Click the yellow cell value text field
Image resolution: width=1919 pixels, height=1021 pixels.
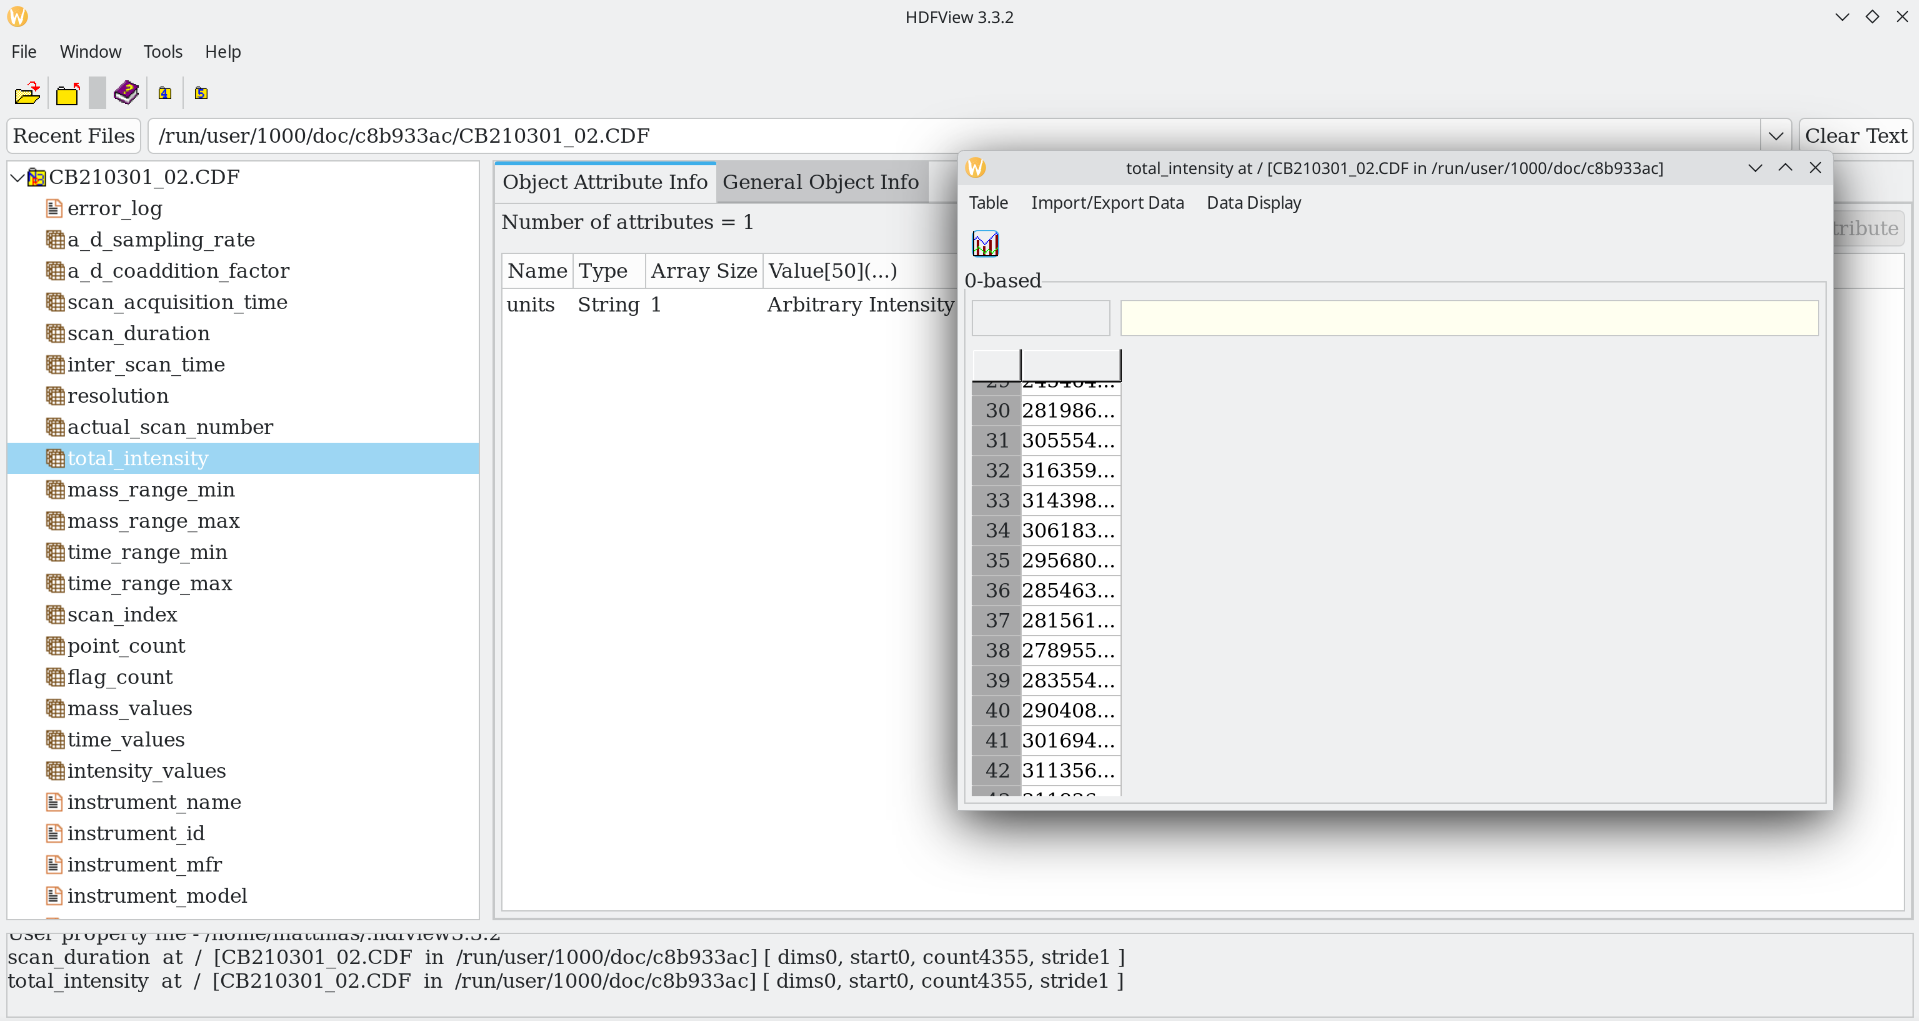point(1468,318)
